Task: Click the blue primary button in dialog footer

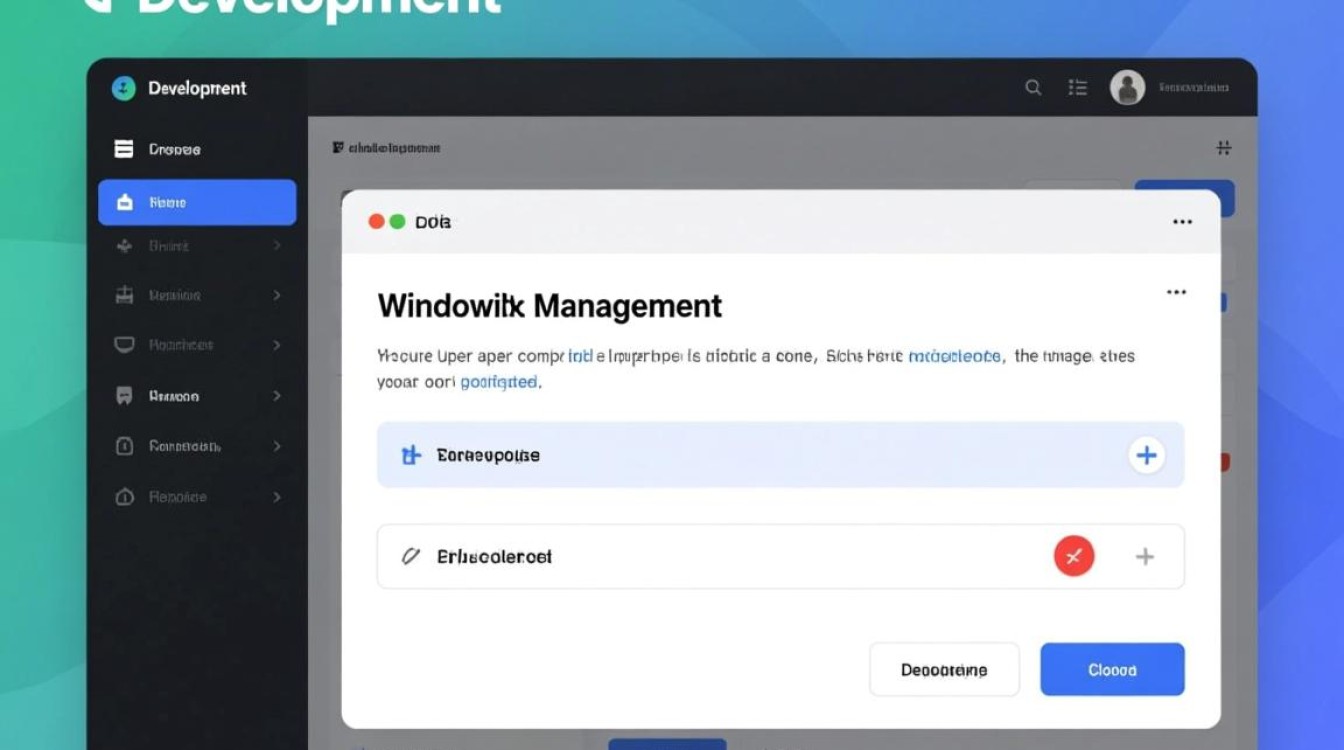Action: [x=1112, y=670]
